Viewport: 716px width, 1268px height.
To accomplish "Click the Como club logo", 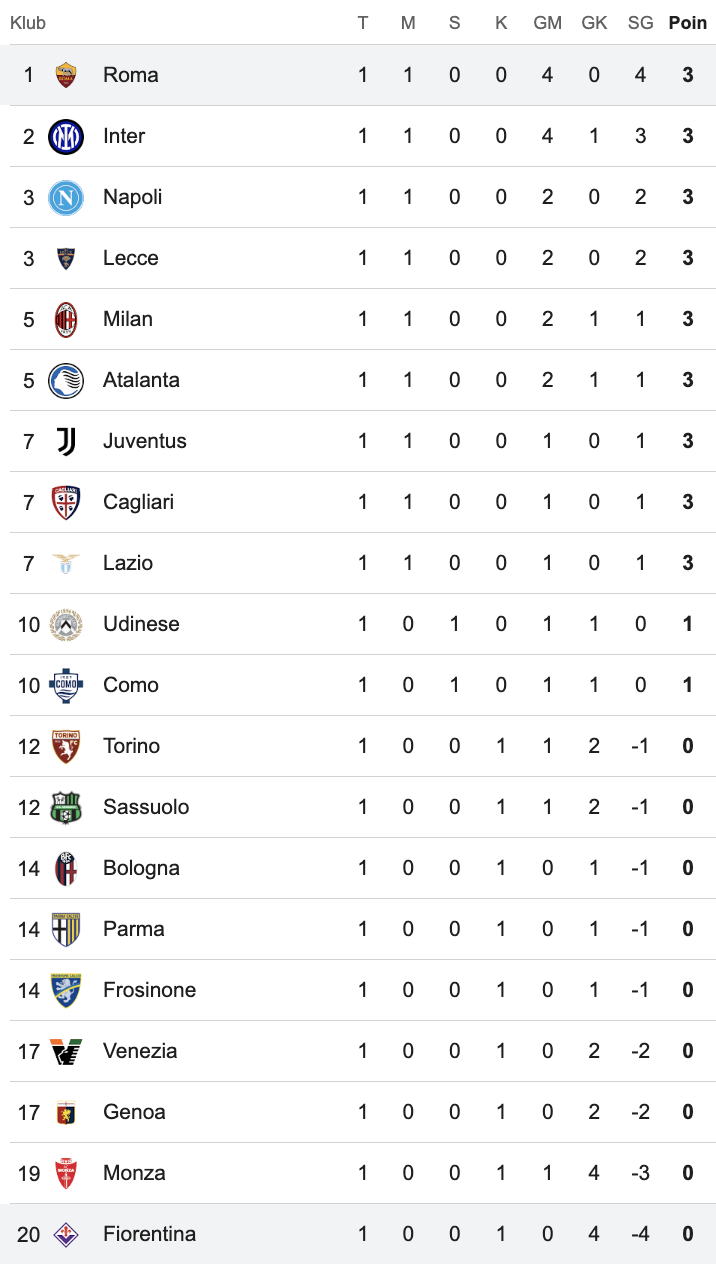I will (x=66, y=685).
